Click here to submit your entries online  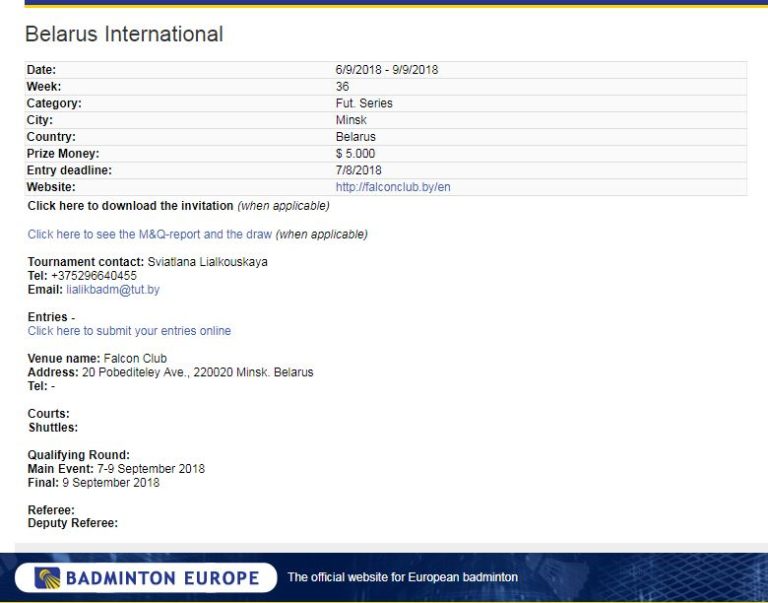point(129,331)
